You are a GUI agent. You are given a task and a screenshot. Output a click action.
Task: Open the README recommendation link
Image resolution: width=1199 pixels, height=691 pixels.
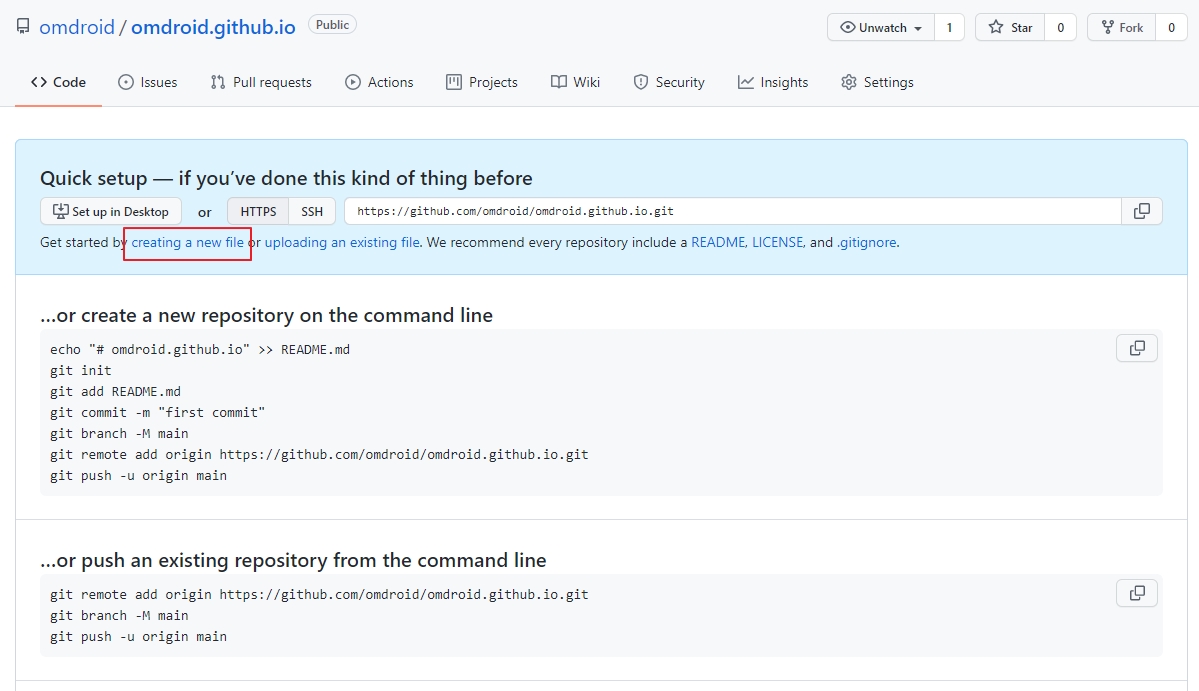(x=718, y=242)
